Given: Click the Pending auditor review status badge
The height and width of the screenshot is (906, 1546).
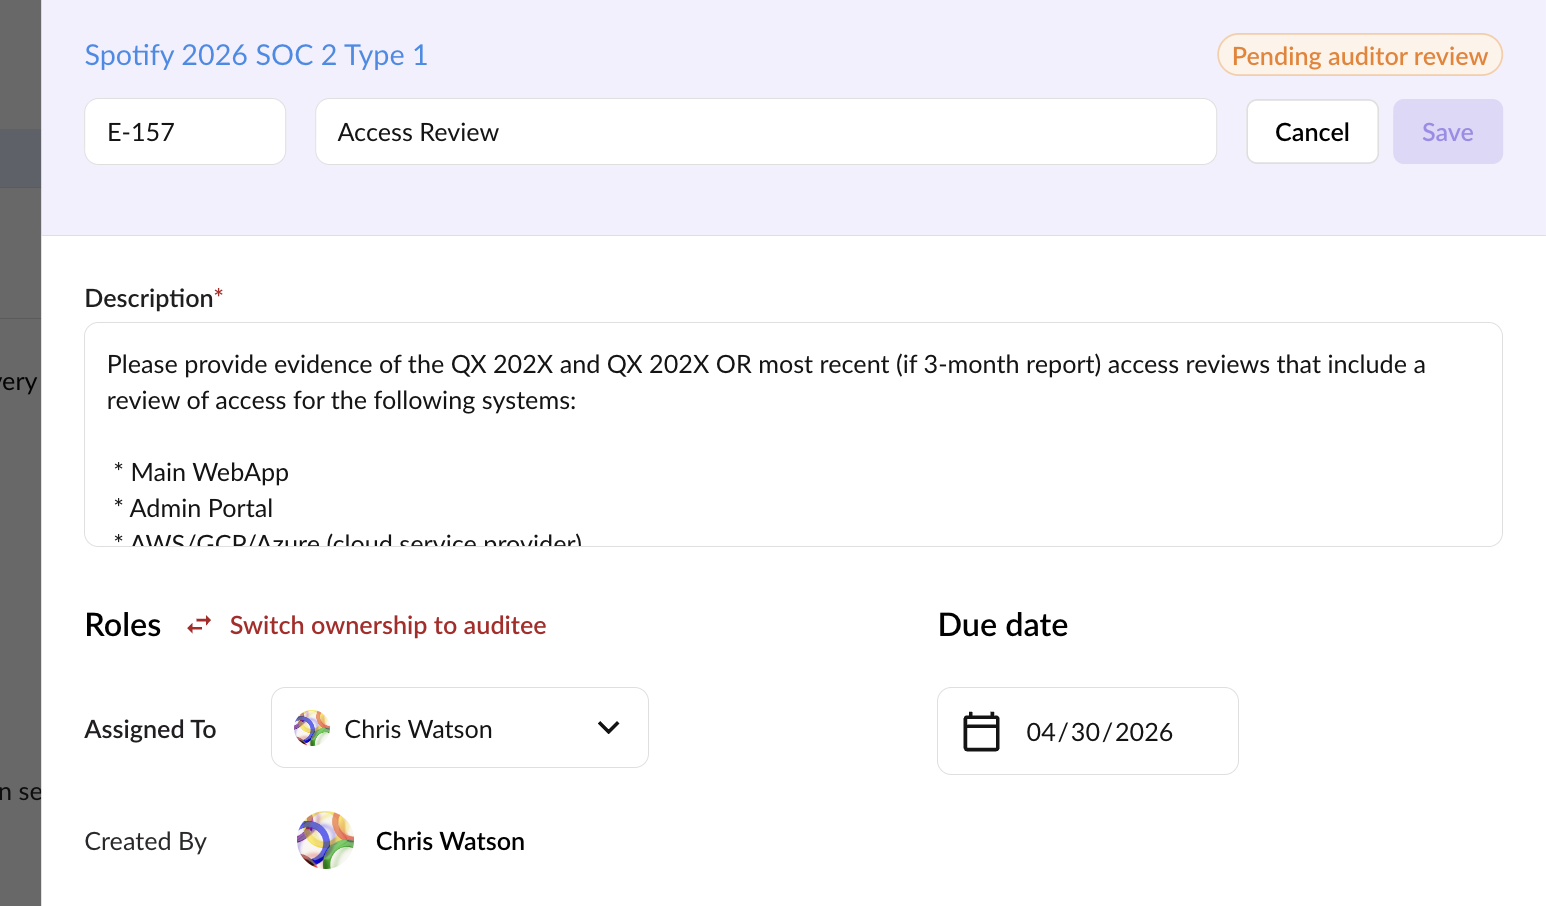Looking at the screenshot, I should click(1359, 55).
